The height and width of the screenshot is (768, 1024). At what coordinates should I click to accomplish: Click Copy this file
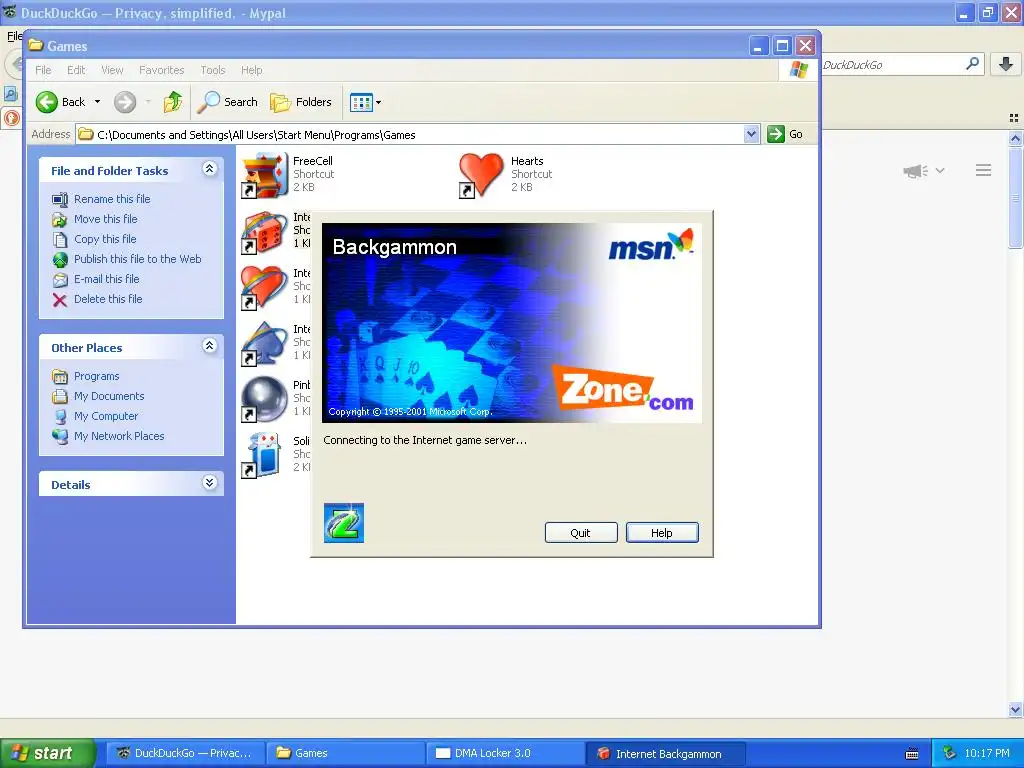pyautogui.click(x=104, y=239)
